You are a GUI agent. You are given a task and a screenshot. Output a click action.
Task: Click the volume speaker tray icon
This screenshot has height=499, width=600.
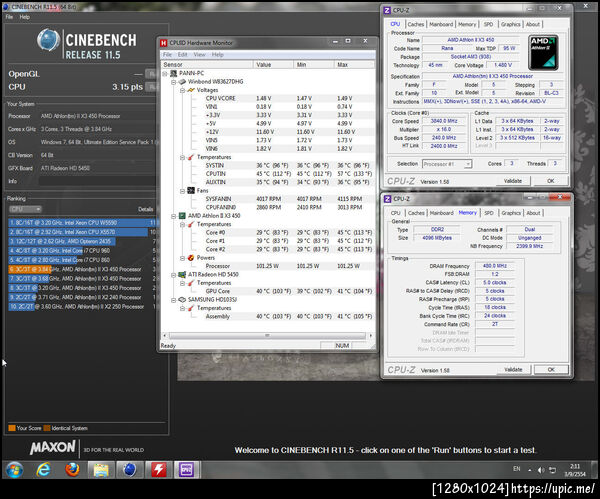pos(541,470)
